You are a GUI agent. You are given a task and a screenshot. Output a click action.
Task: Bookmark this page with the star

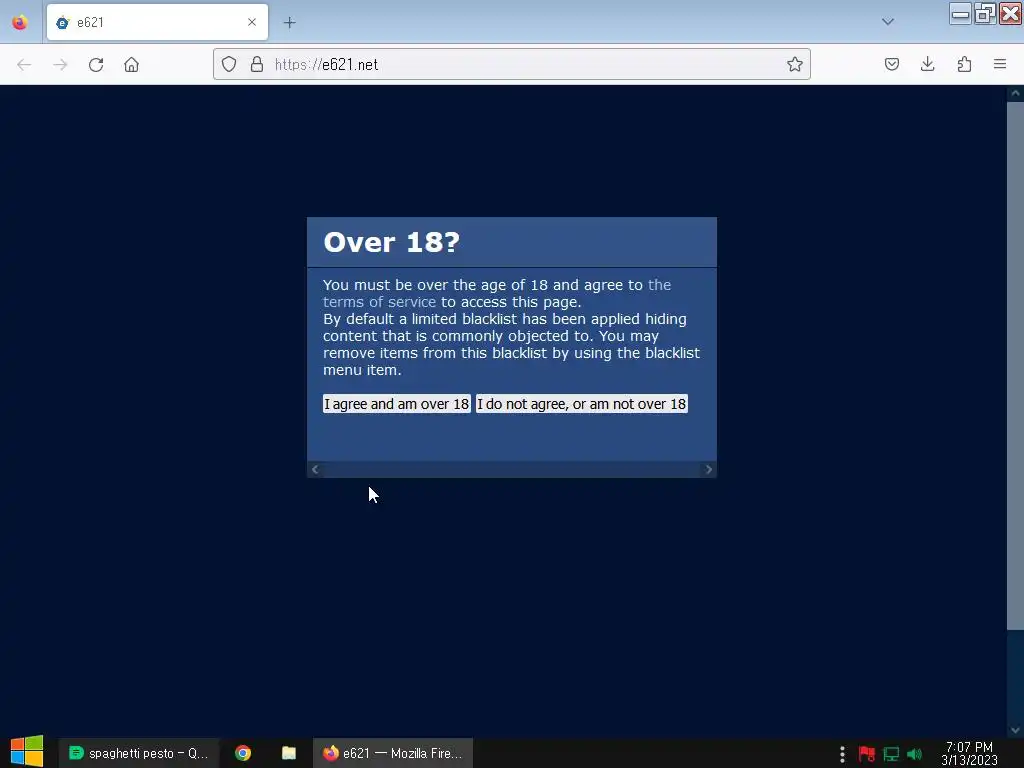point(794,64)
